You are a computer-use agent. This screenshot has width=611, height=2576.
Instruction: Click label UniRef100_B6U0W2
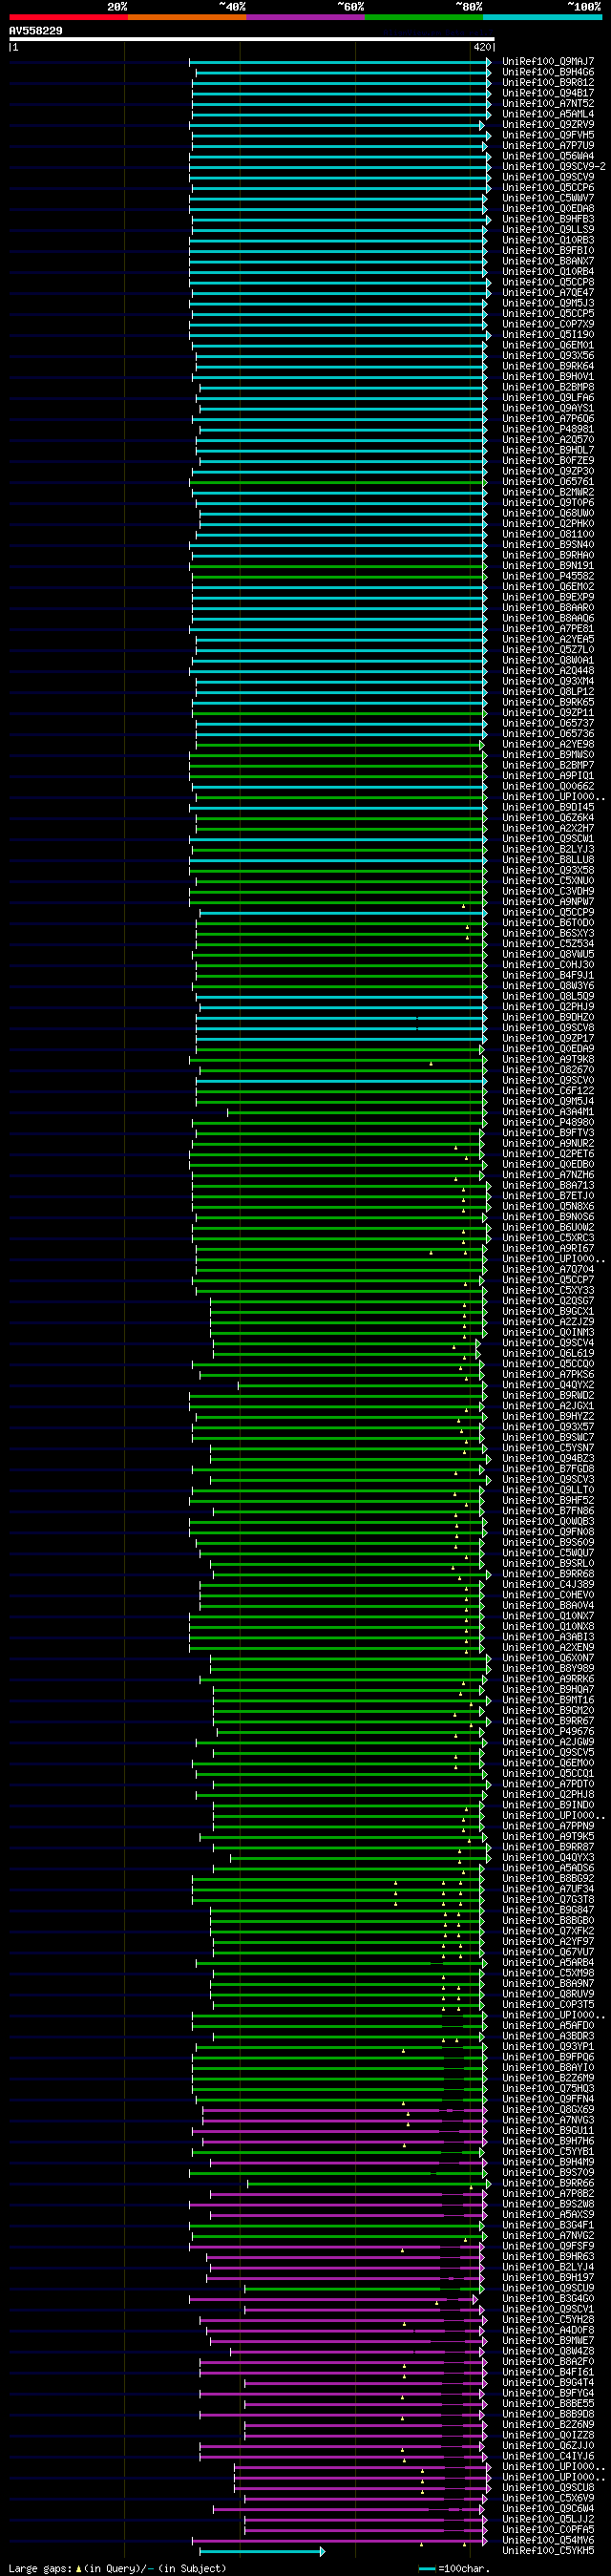[548, 1227]
